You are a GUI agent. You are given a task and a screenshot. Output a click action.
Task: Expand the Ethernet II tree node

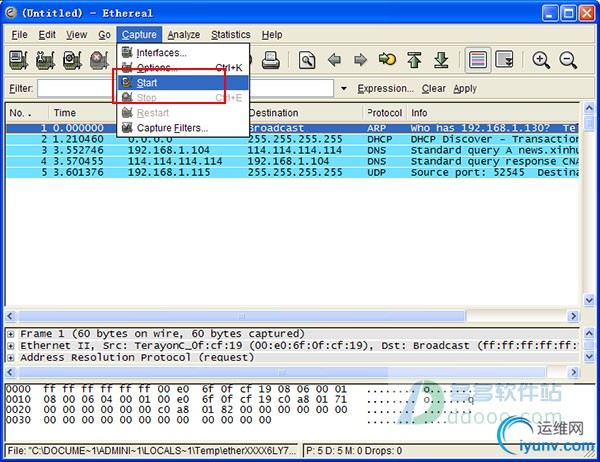point(11,346)
